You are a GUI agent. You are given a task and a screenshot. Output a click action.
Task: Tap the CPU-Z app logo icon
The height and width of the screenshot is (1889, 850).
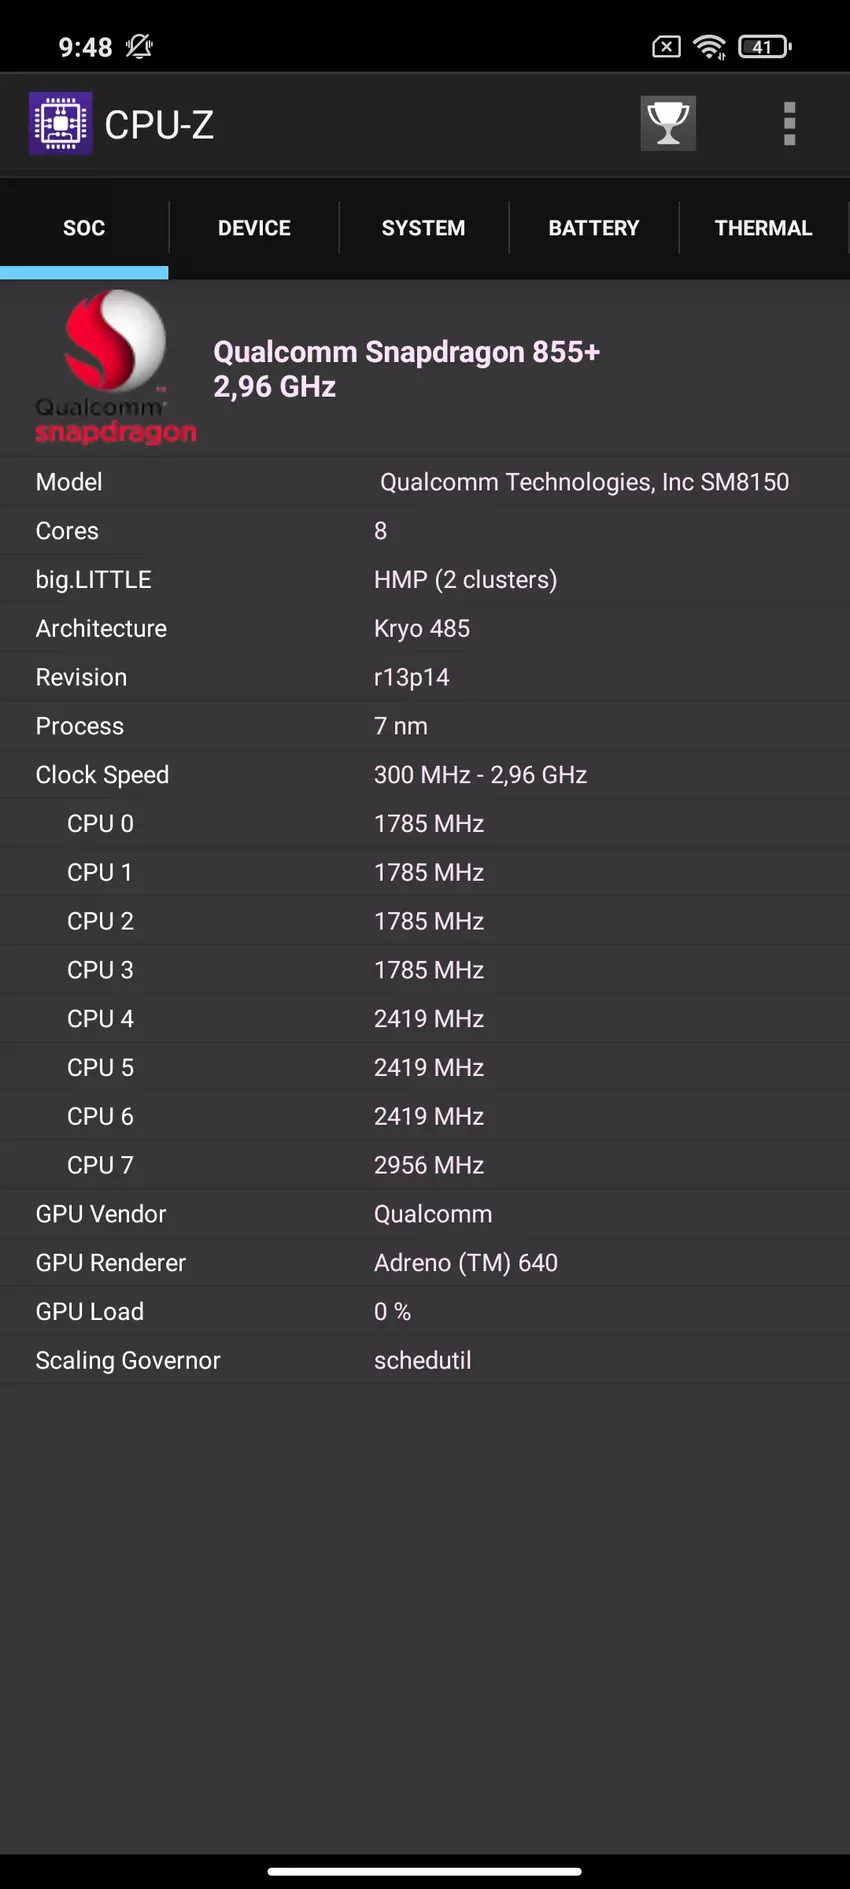pos(60,124)
